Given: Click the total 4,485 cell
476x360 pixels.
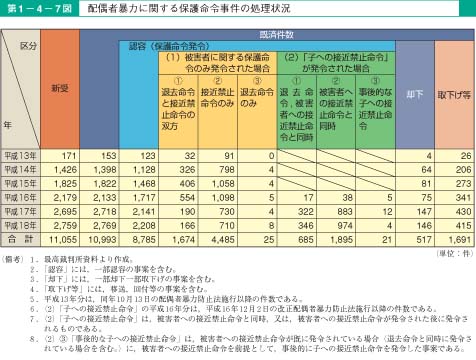Looking at the screenshot, I should (223, 239).
